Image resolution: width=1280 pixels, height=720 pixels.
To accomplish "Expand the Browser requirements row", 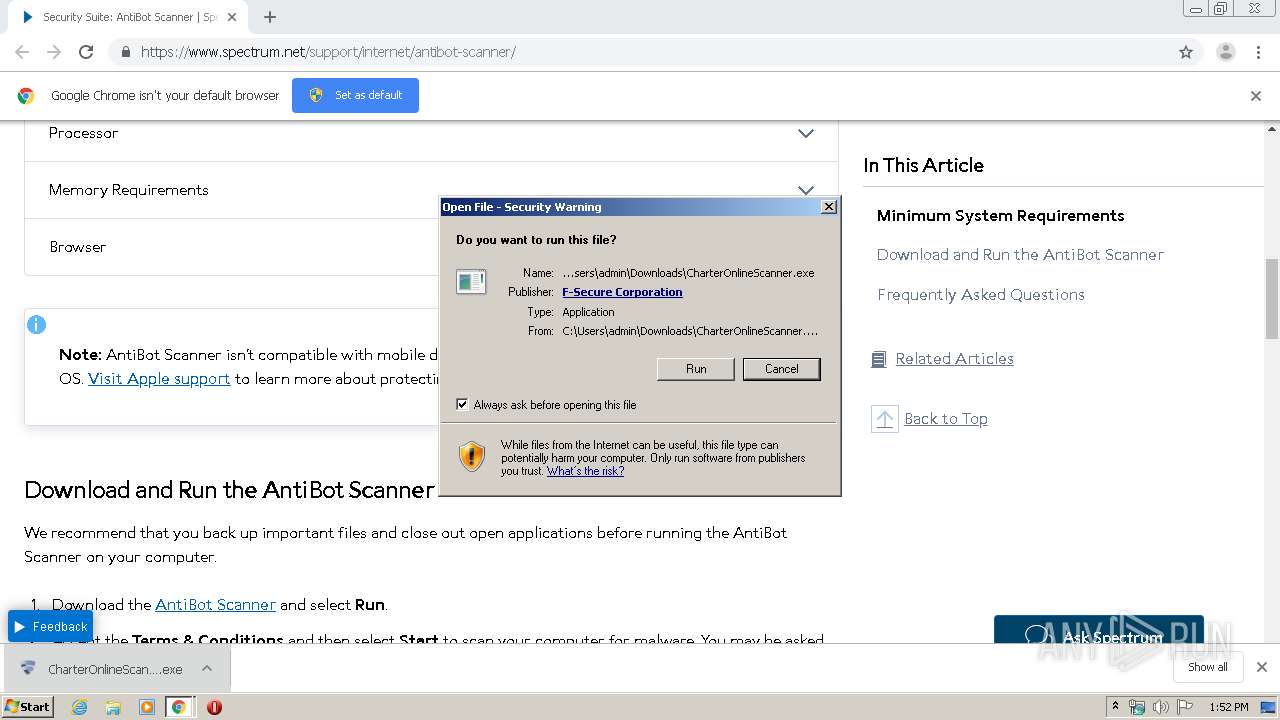I will point(430,247).
